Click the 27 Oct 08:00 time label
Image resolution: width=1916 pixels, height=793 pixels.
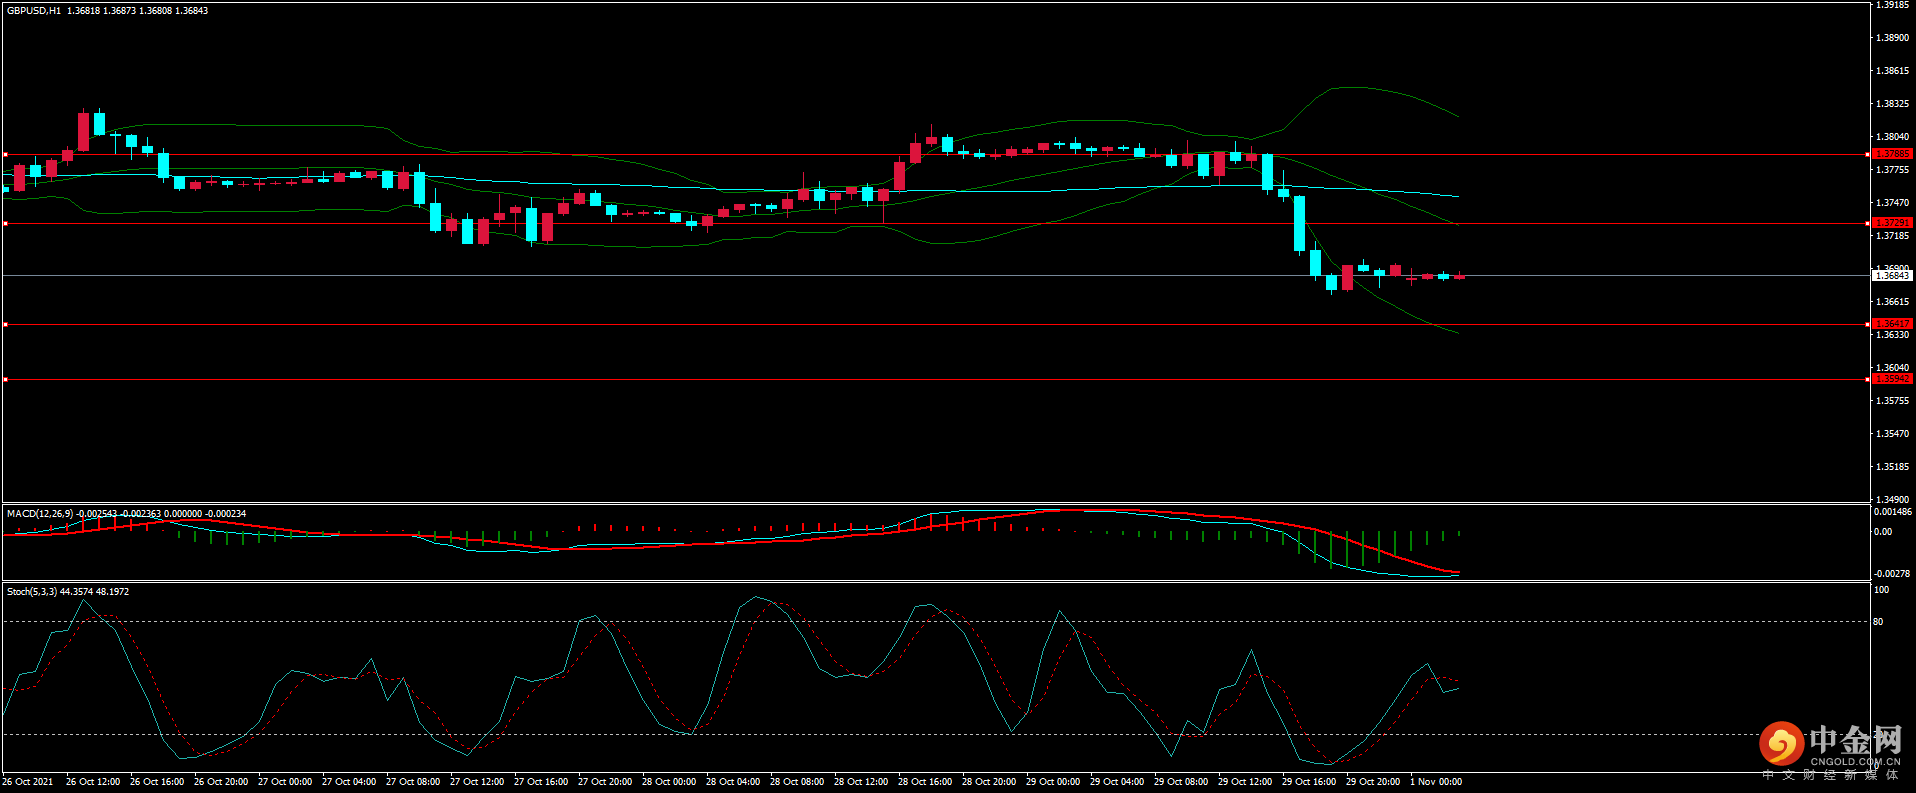[413, 782]
